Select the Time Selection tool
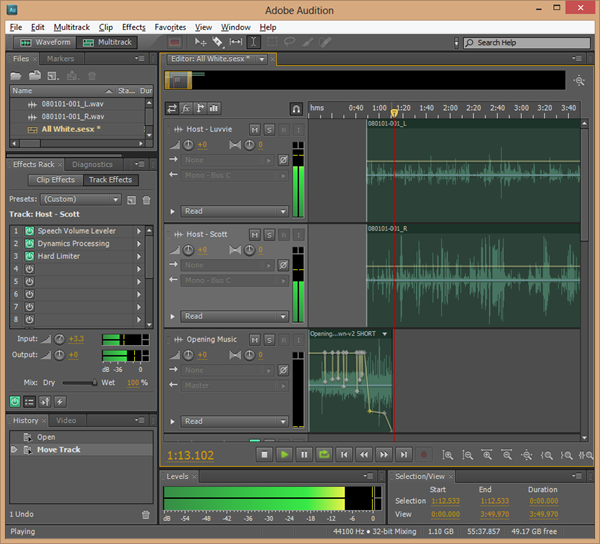The width and height of the screenshot is (600, 544). [x=253, y=42]
